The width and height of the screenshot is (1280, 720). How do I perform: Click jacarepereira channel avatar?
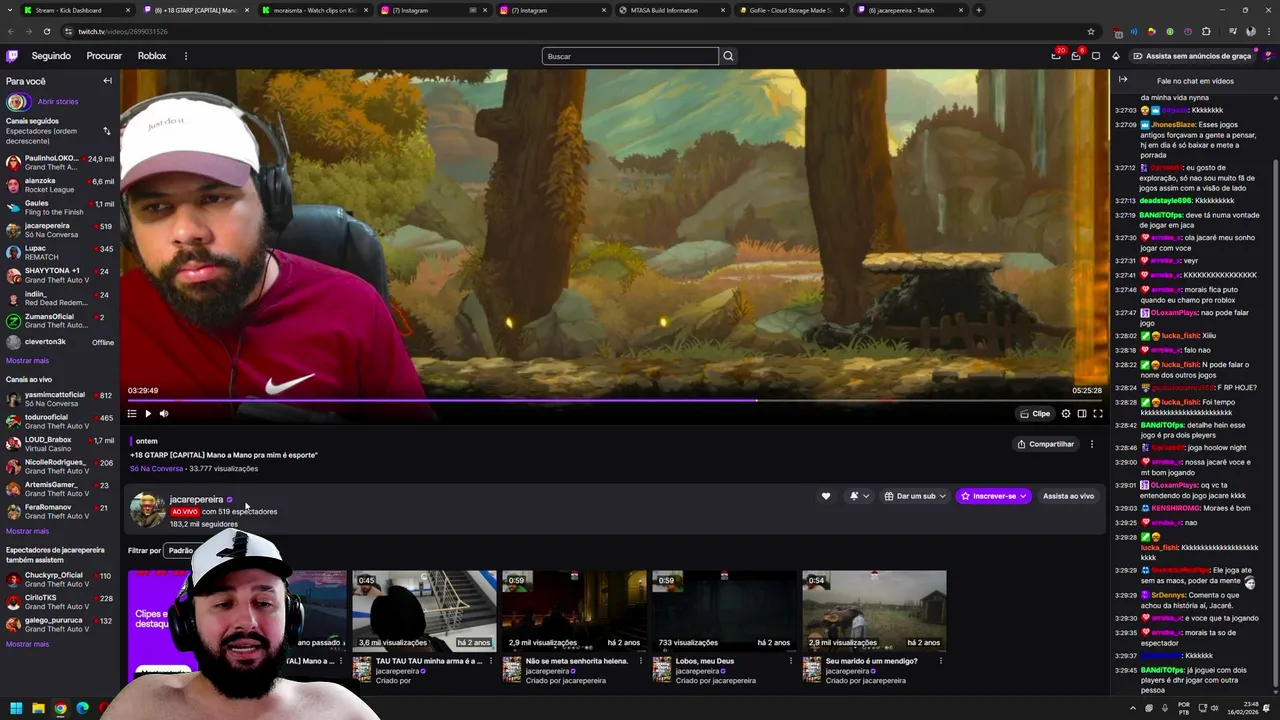pos(147,509)
